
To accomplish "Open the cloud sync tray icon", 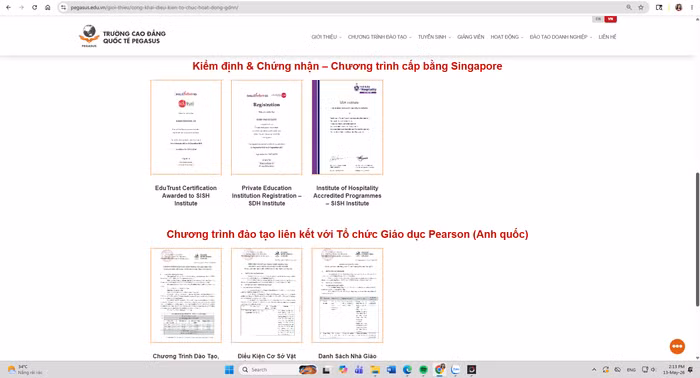I will [618, 370].
